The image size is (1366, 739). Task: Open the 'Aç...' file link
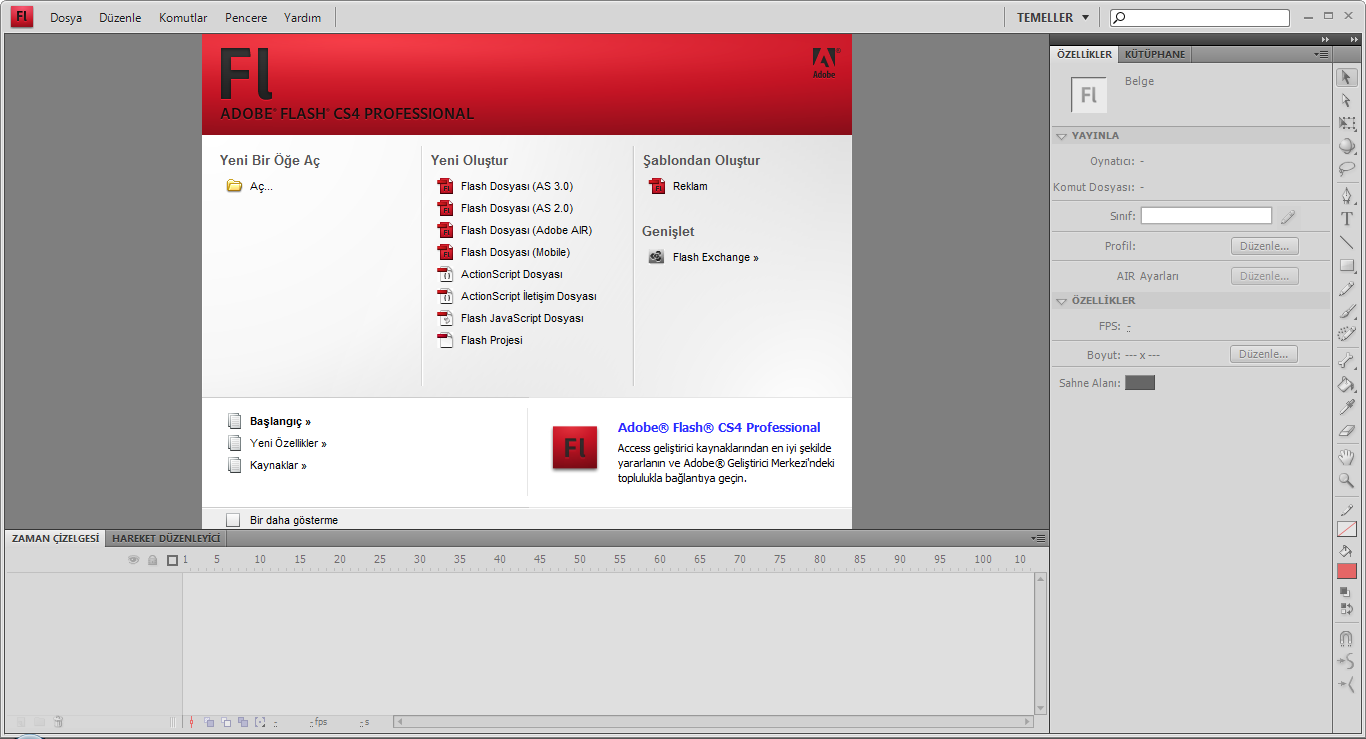[249, 186]
